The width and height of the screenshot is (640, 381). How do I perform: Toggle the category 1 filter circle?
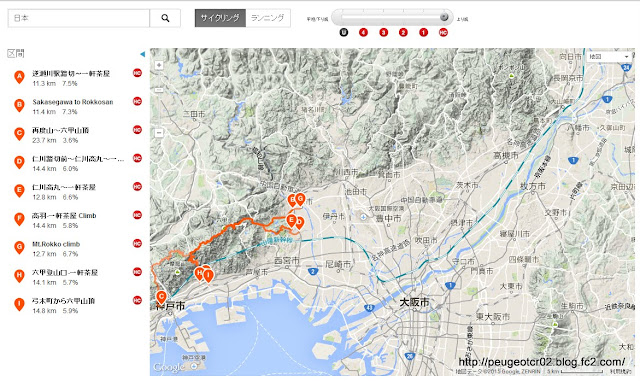(x=423, y=32)
